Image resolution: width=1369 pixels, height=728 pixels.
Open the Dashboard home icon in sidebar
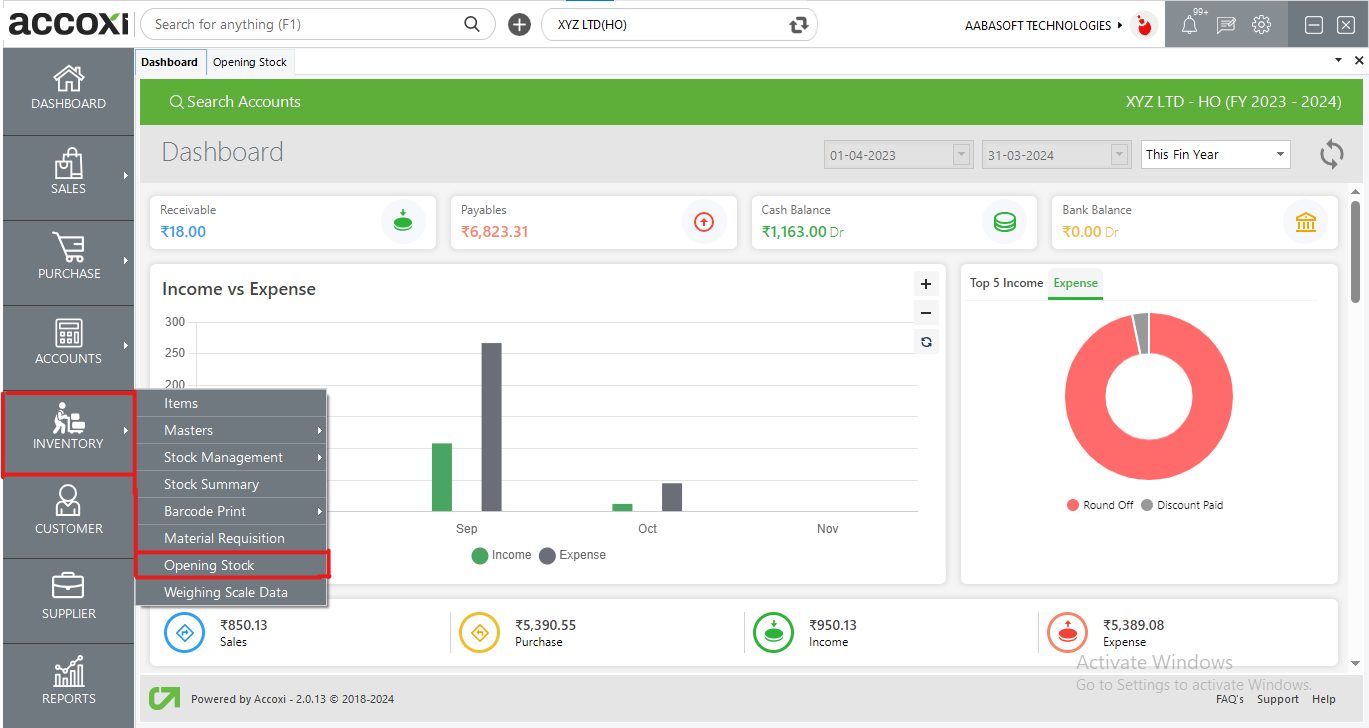point(68,80)
